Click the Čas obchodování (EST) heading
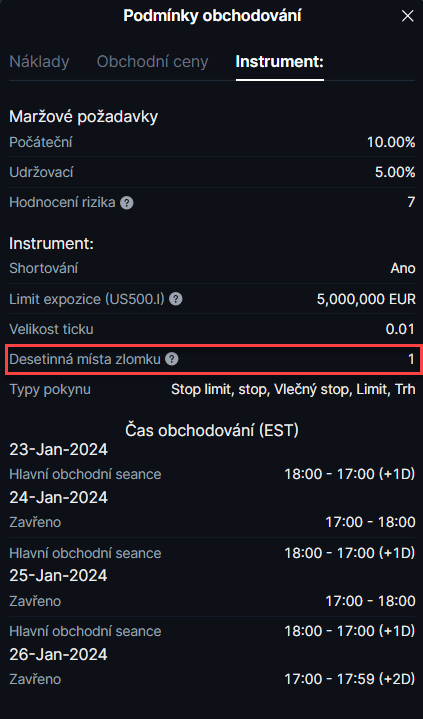This screenshot has width=423, height=719. pyautogui.click(x=212, y=430)
